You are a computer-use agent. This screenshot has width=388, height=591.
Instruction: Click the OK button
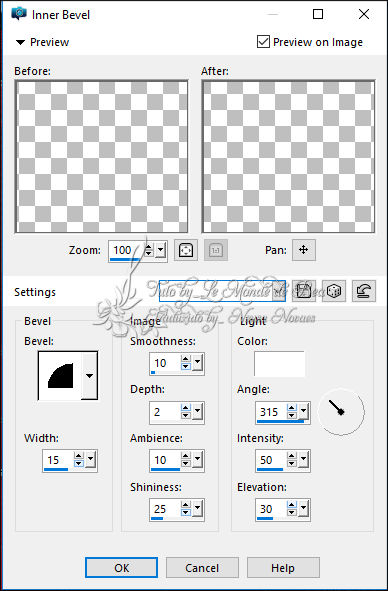click(121, 568)
